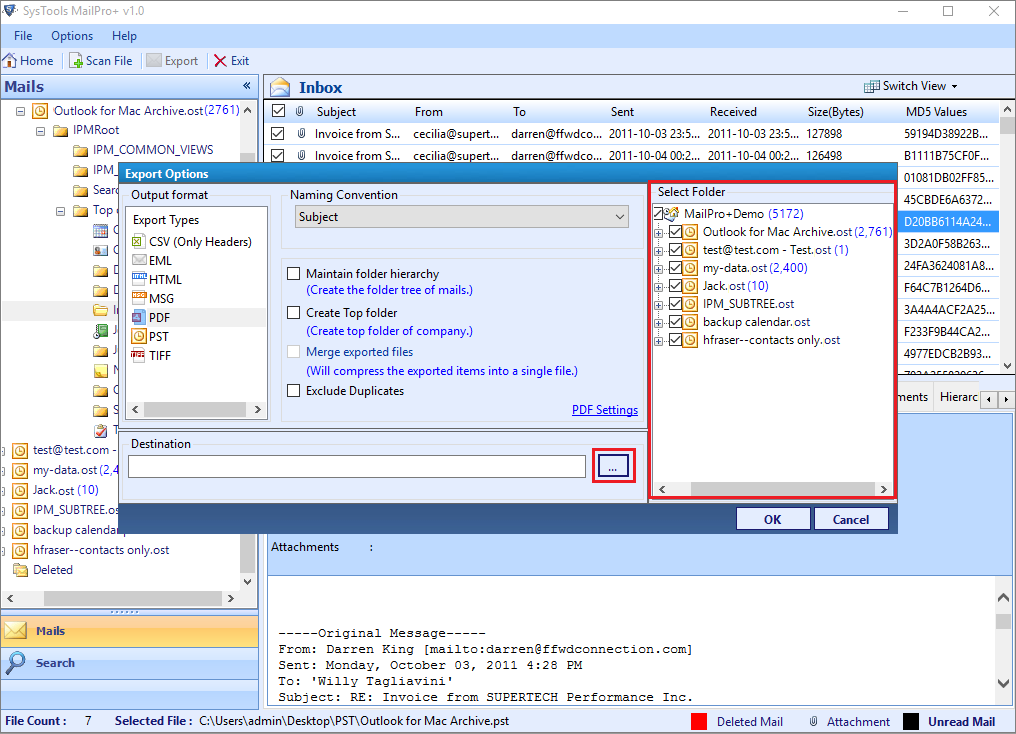Click the backup calendar icon in Mails pane

21,531
